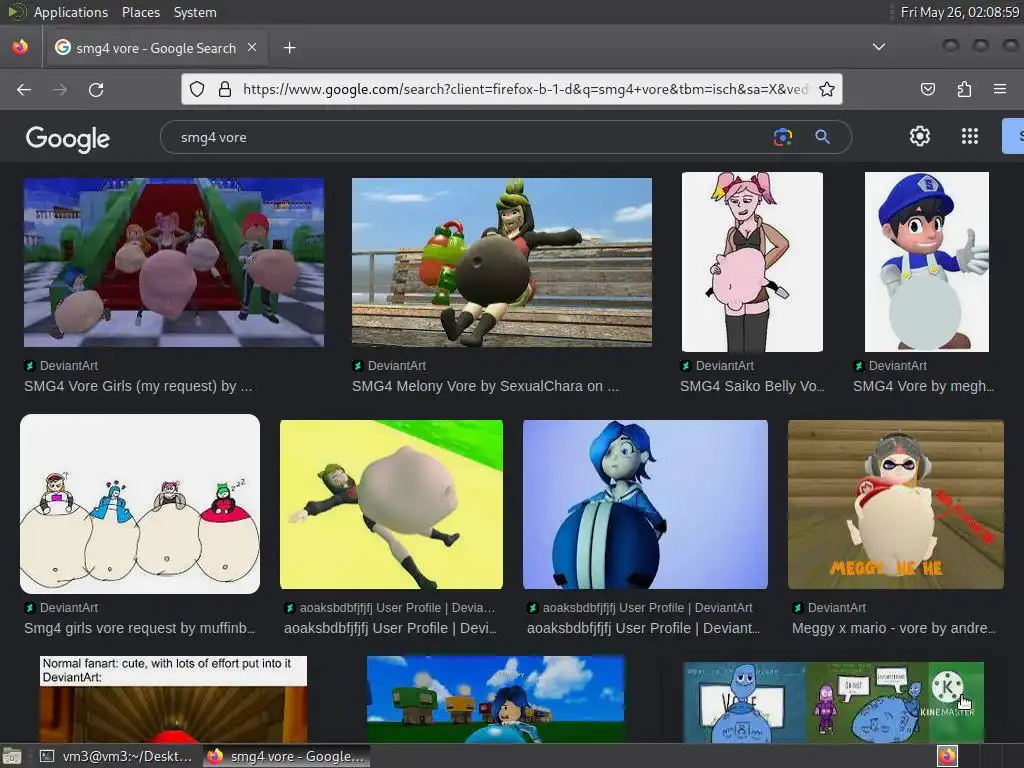This screenshot has height=768, width=1024.
Task: Run the Google search magnifier button
Action: (x=822, y=136)
